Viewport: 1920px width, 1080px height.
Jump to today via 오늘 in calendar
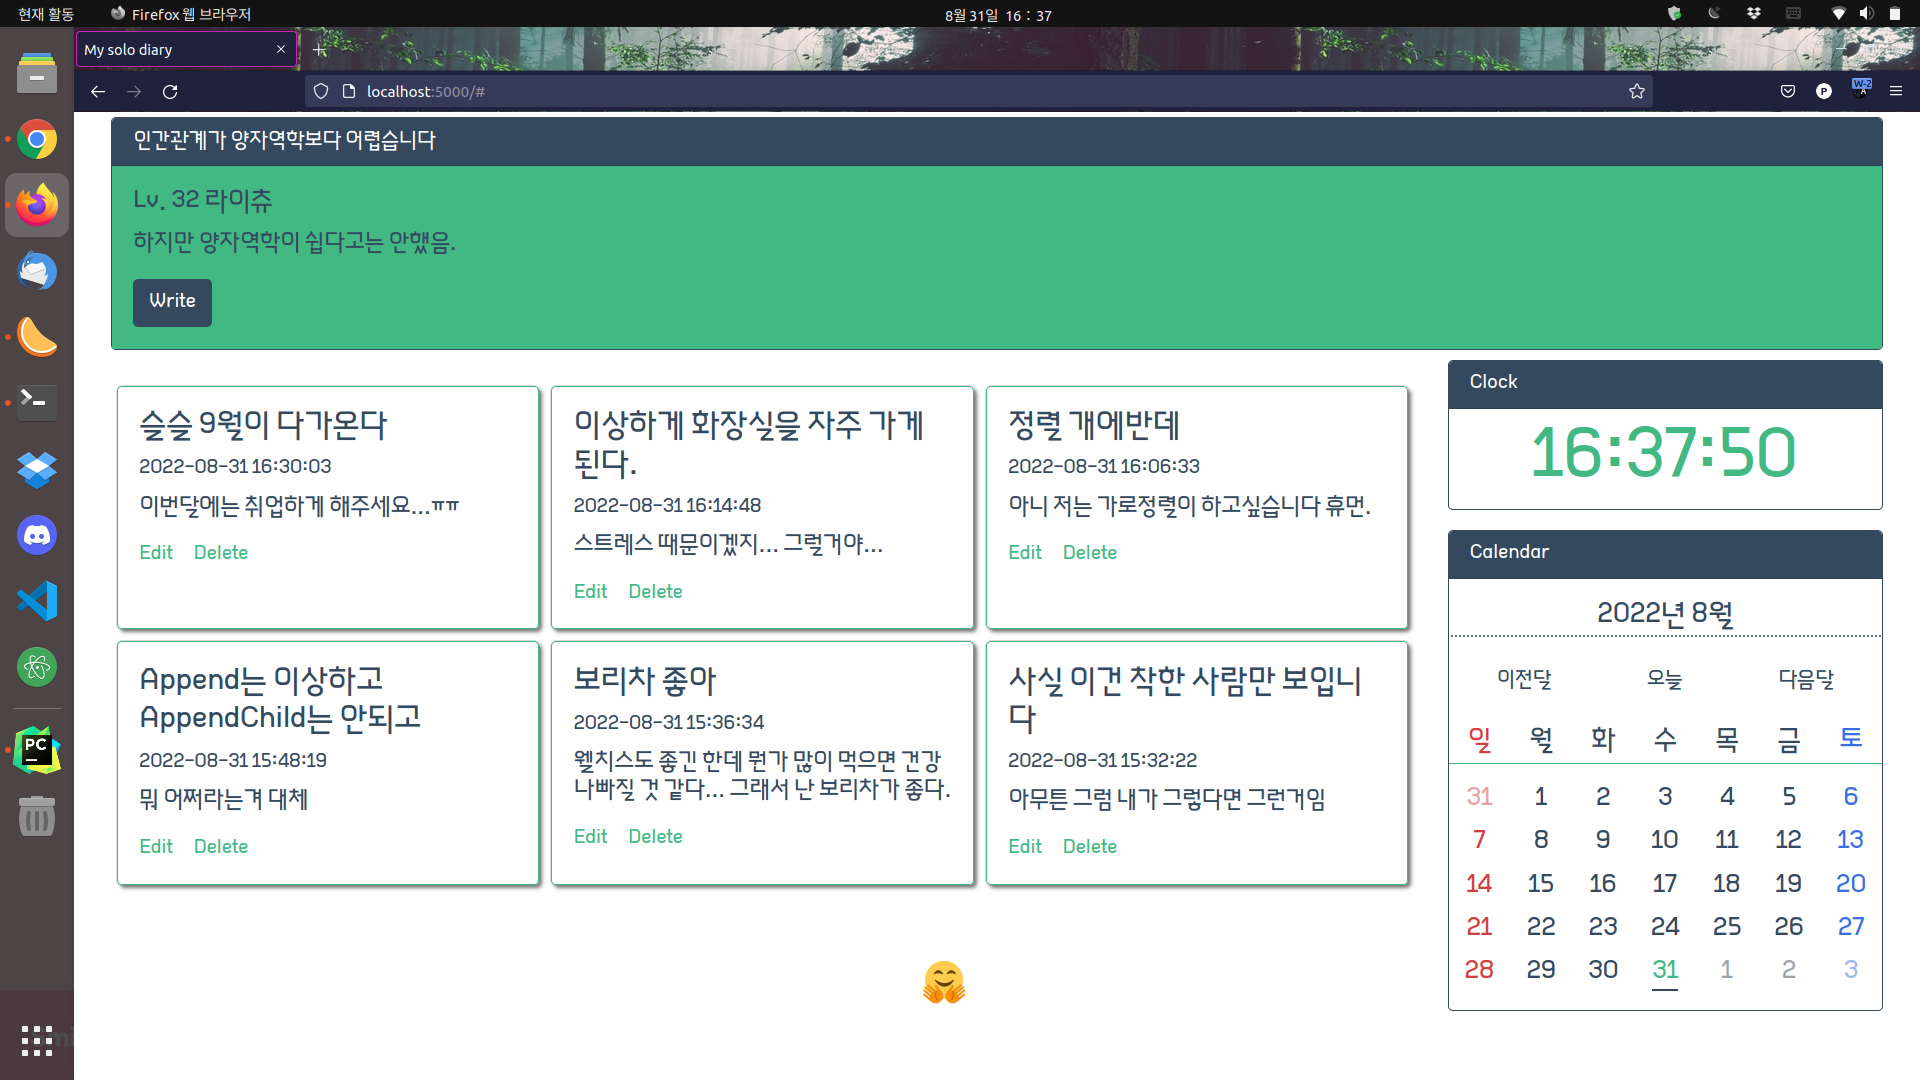click(x=1664, y=680)
